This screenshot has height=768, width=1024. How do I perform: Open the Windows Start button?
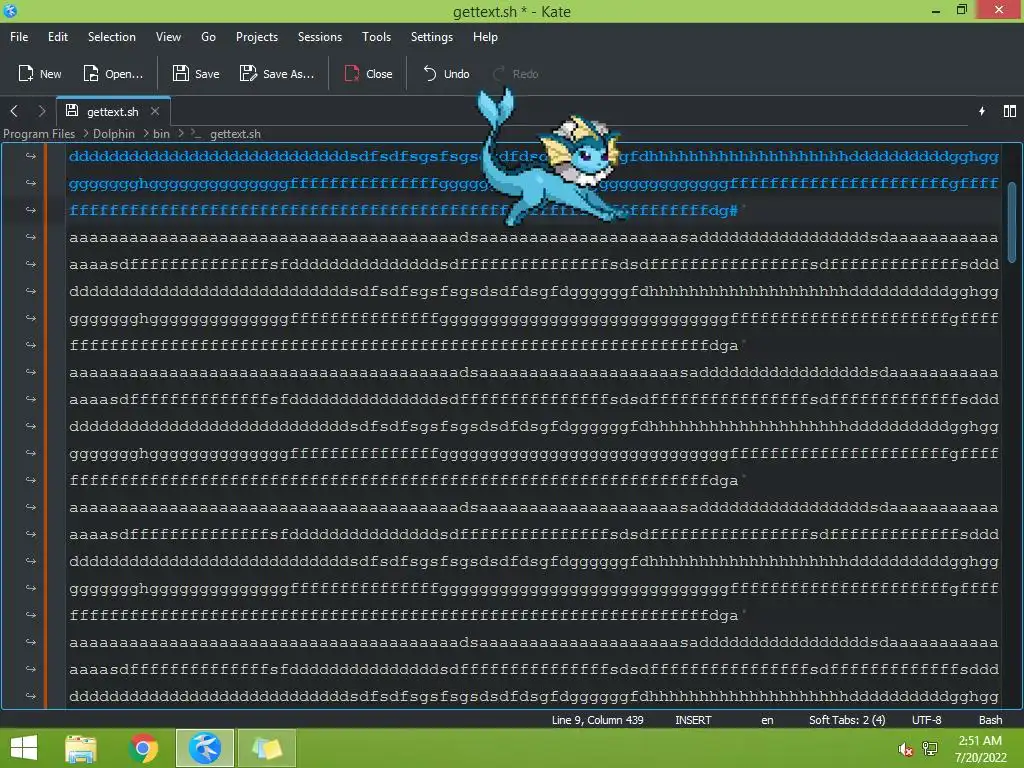tap(24, 748)
